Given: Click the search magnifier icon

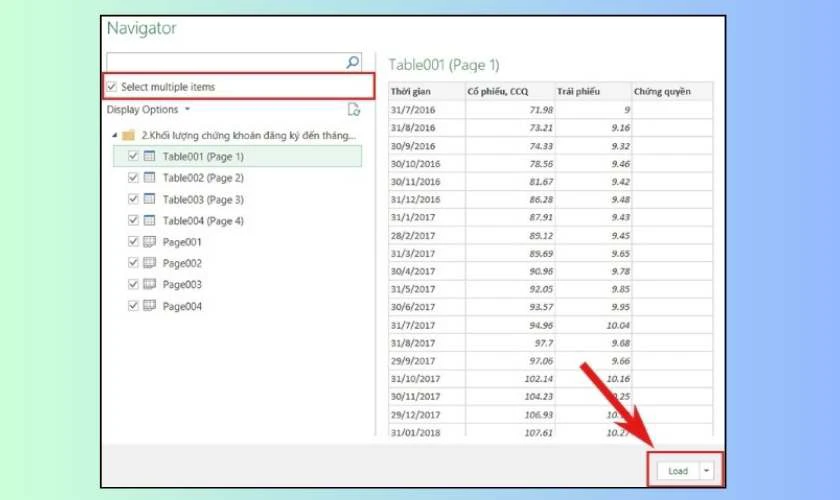Looking at the screenshot, I should (x=352, y=62).
